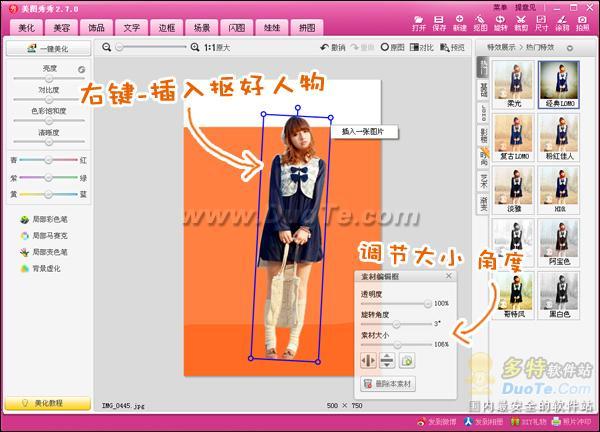Open the 美化教程 tutorial button
Image resolution: width=600 pixels, height=432 pixels.
(48, 403)
